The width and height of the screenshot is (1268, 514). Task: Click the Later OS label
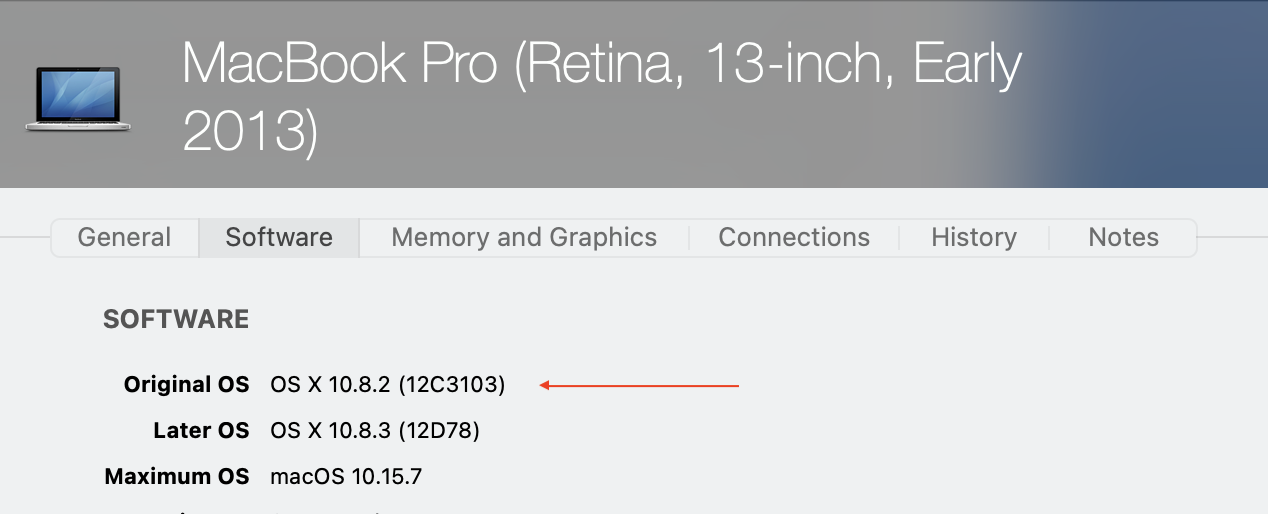coord(200,431)
